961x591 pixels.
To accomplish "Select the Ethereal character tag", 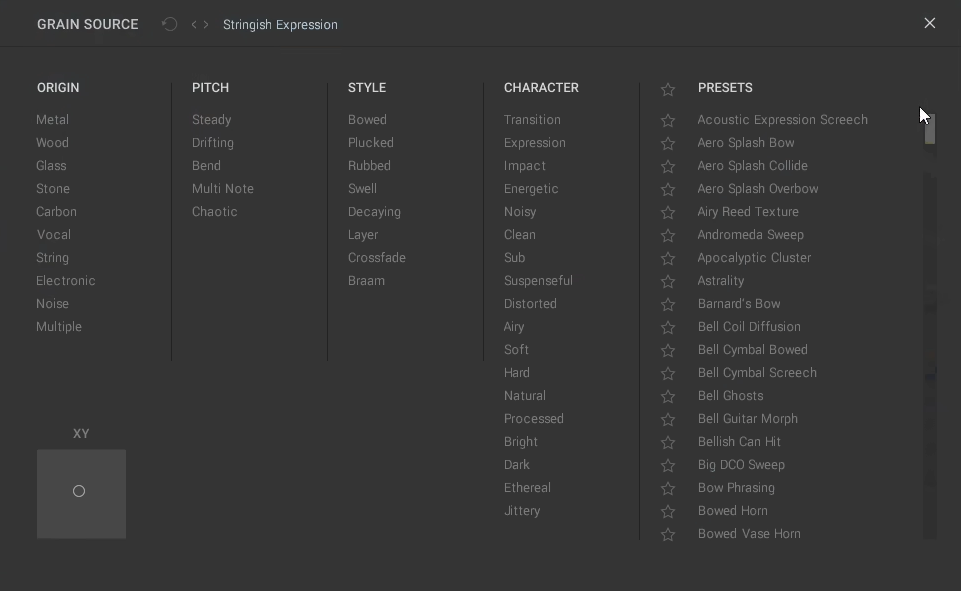I will pos(528,487).
